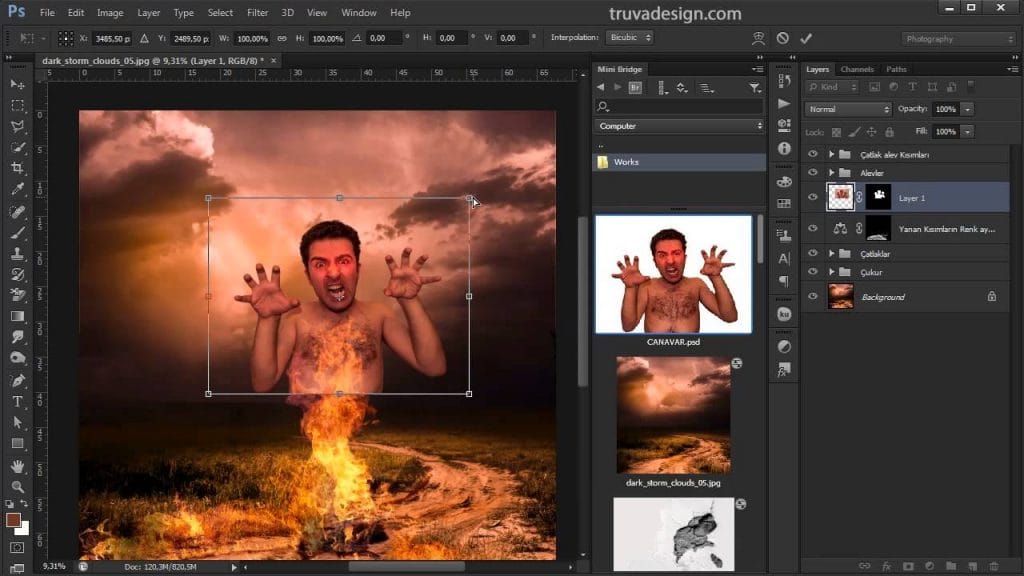Toggle visibility of the Alevler group
The height and width of the screenshot is (576, 1024).
tap(812, 173)
